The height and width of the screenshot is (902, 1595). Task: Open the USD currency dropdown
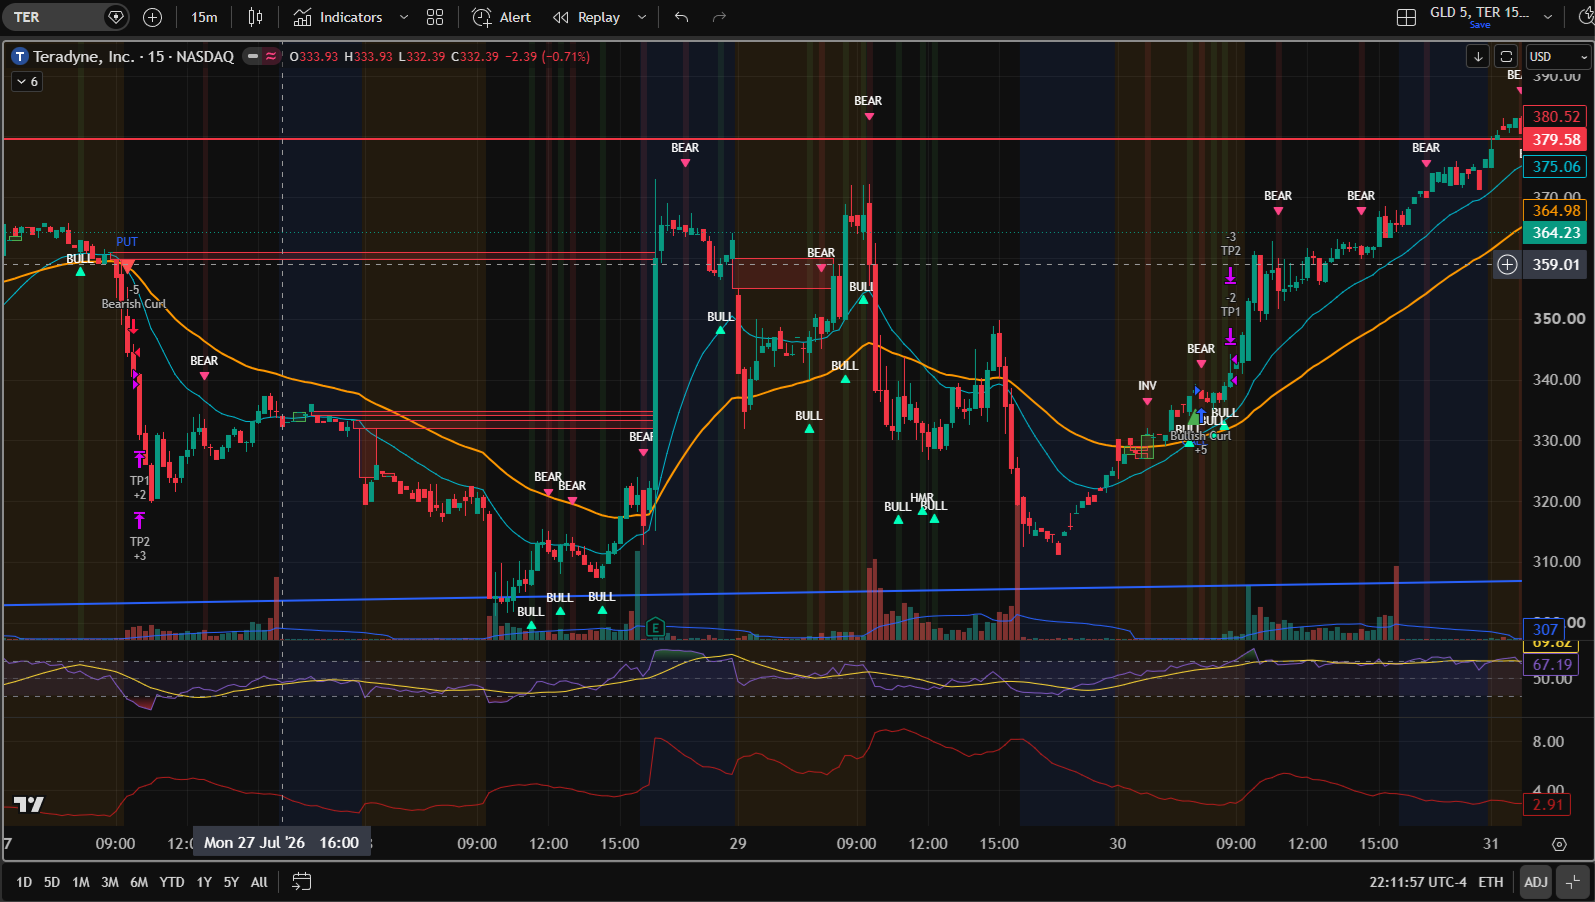tap(1558, 57)
